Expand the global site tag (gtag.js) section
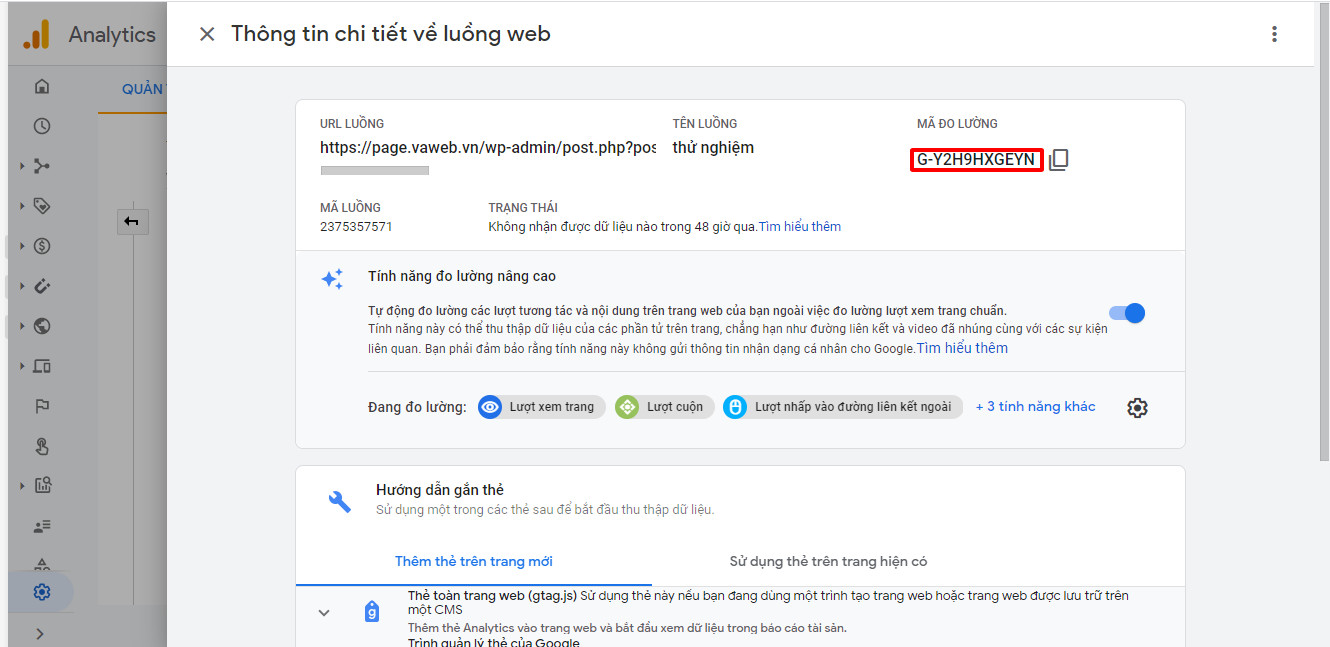Image resolution: width=1330 pixels, height=647 pixels. pos(324,612)
